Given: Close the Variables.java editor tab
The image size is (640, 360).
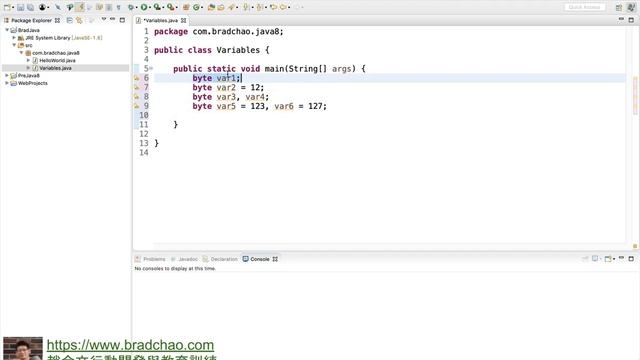Looking at the screenshot, I should [x=184, y=20].
